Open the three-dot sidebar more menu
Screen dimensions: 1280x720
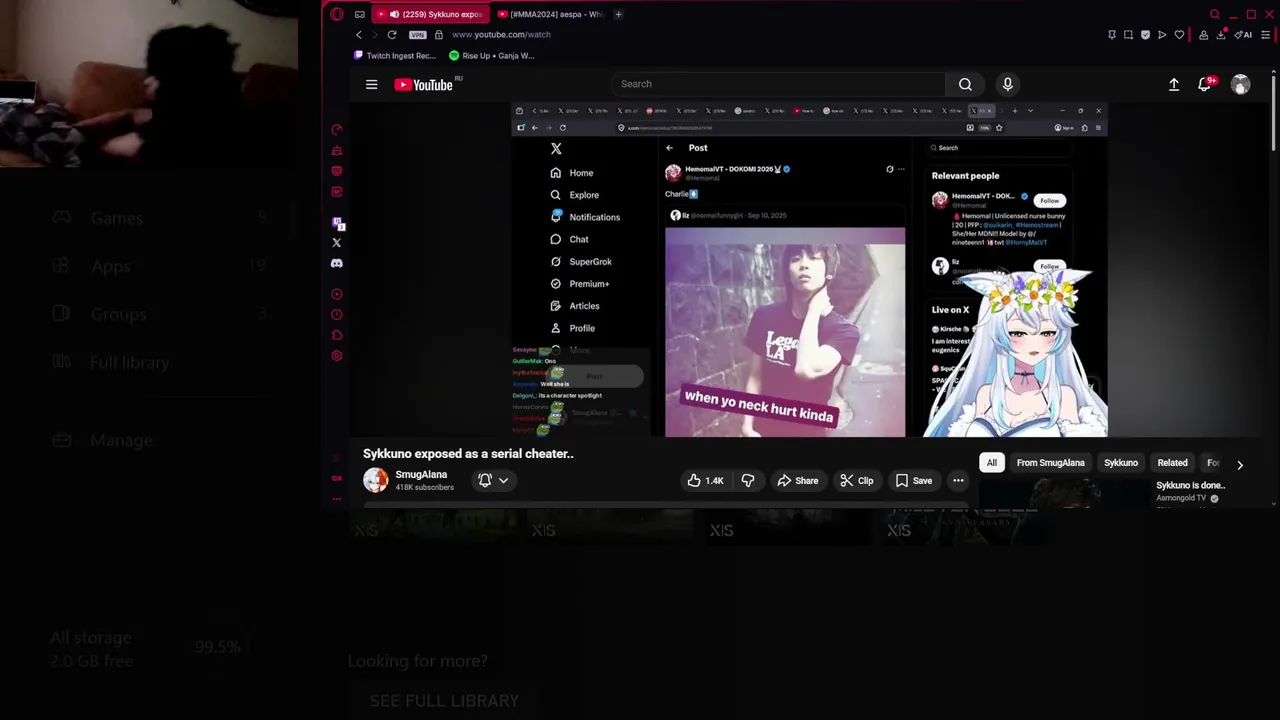click(x=337, y=498)
